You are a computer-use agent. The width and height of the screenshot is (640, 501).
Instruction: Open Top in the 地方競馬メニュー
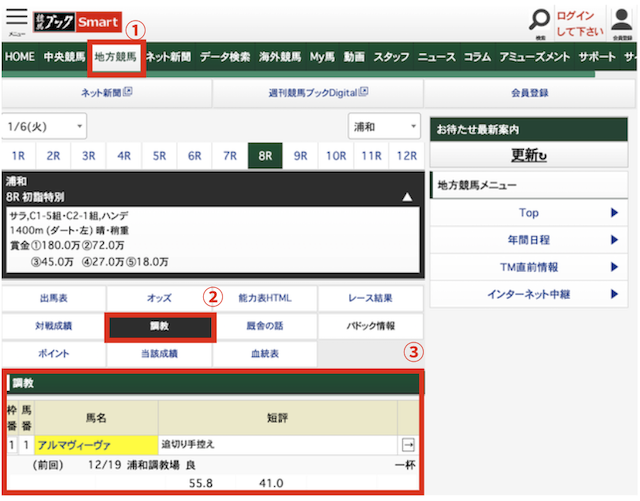pyautogui.click(x=529, y=213)
